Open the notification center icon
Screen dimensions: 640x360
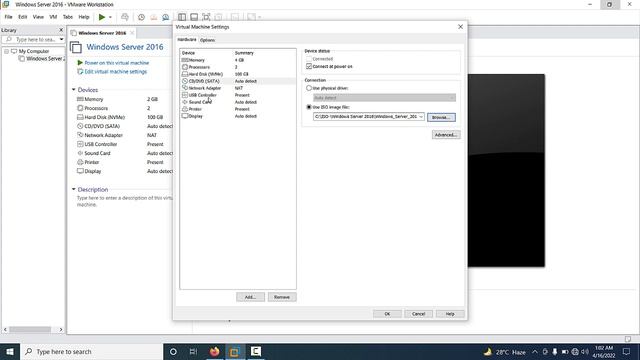click(627, 351)
